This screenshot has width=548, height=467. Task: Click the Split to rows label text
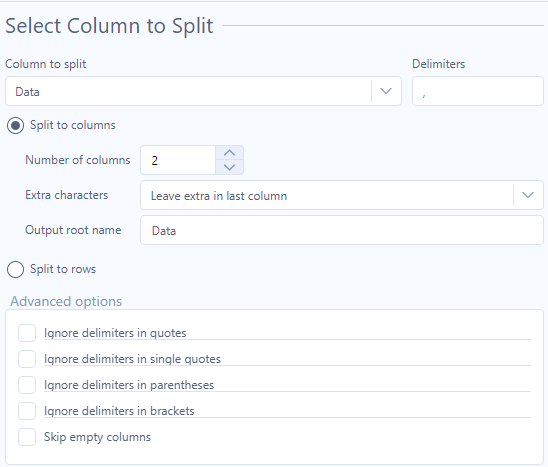[x=63, y=269]
